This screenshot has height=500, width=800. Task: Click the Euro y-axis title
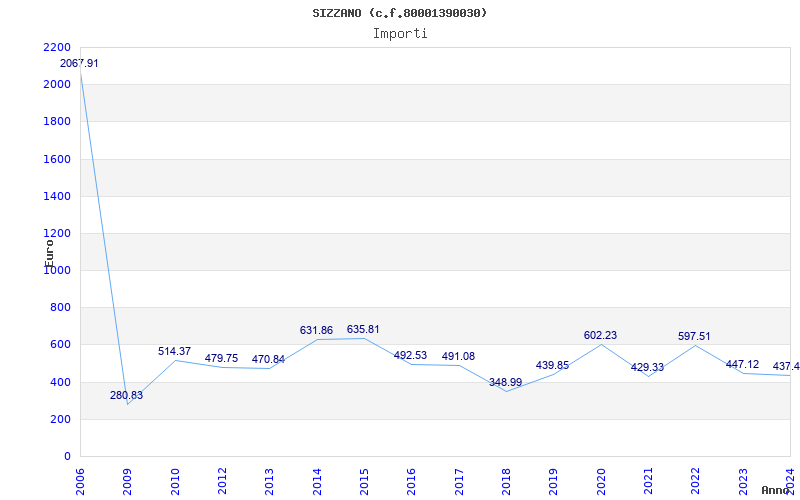[x=49, y=252]
